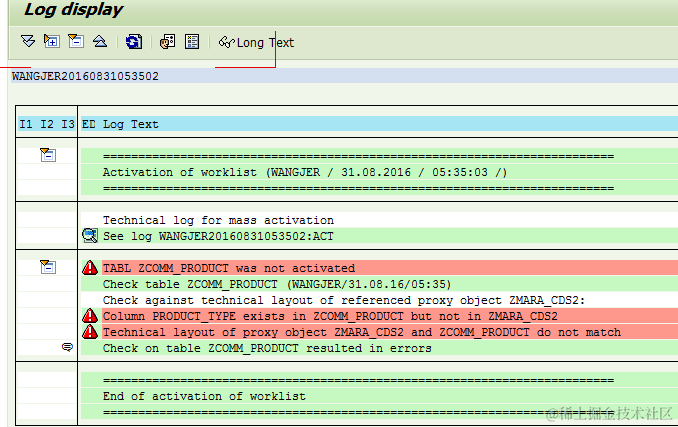Select error icon on Technical layout mismatch row

[x=90, y=332]
